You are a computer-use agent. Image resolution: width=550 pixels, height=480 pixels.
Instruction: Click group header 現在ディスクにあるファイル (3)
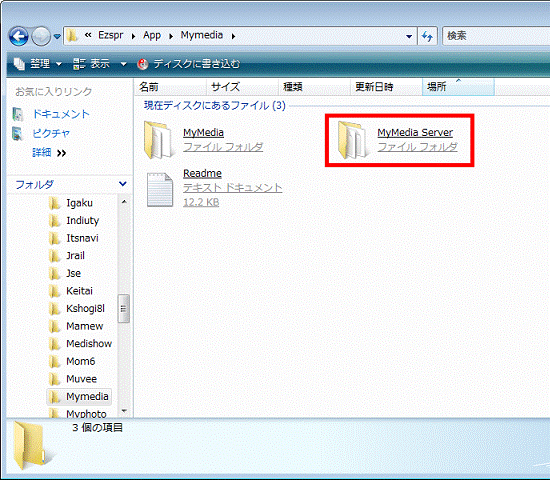point(215,106)
